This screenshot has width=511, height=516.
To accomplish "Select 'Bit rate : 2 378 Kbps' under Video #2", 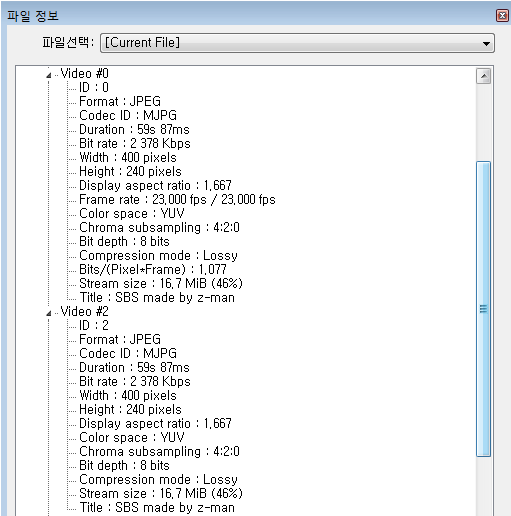I will [135, 381].
